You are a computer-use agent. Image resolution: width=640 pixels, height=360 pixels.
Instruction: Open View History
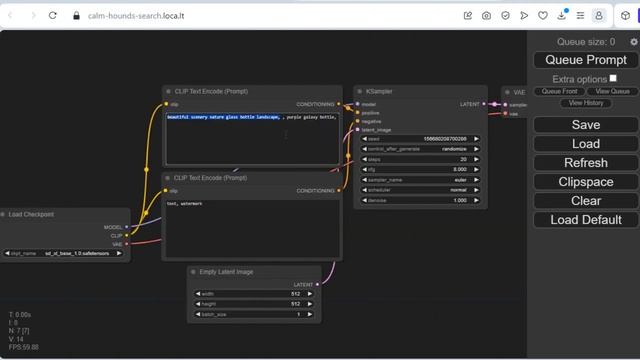click(586, 103)
